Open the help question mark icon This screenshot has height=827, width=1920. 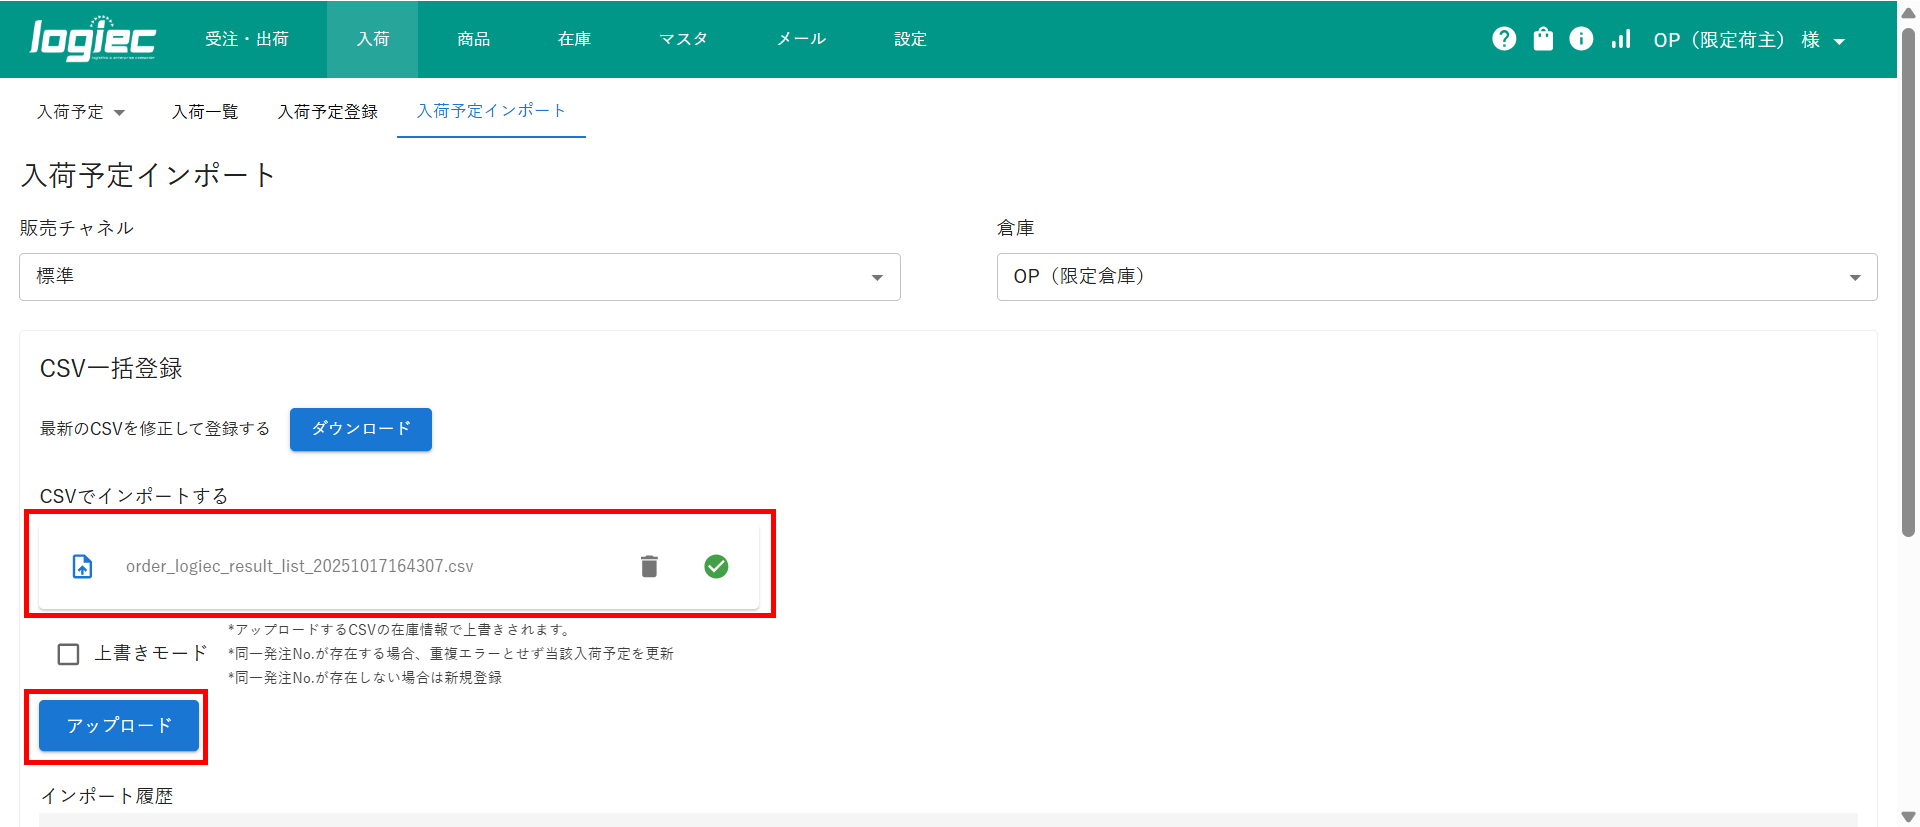click(1503, 39)
